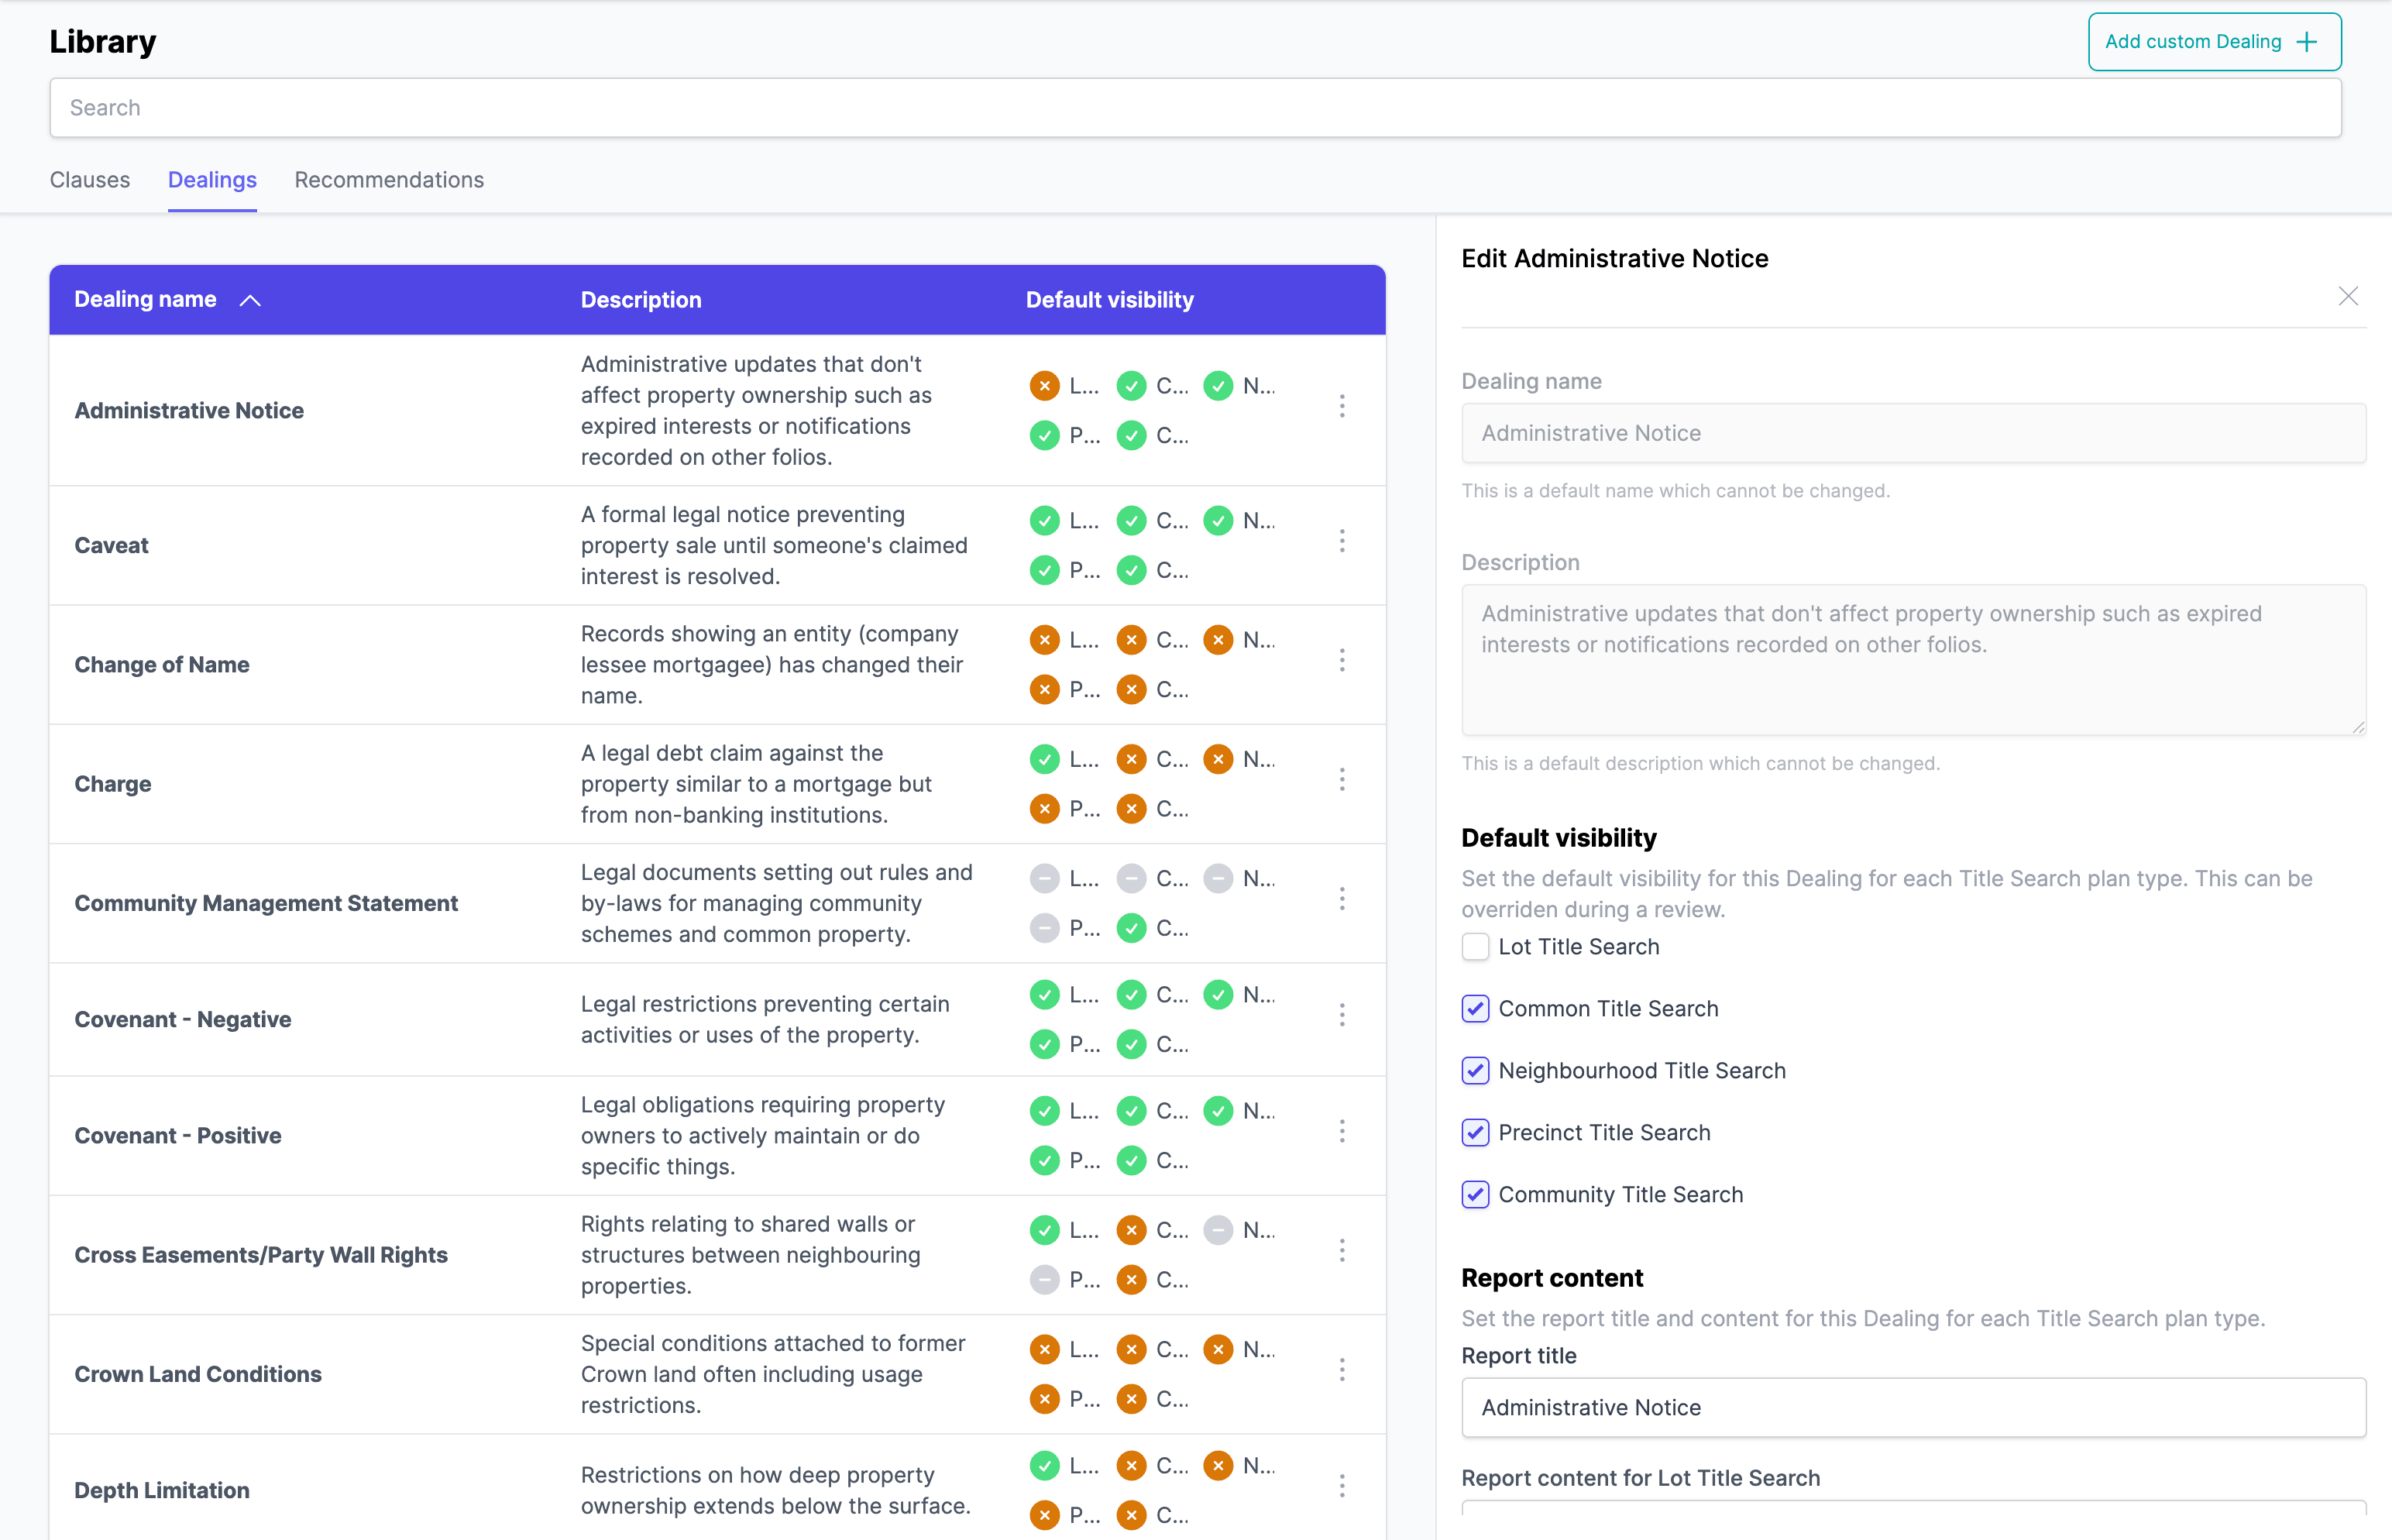Screen dimensions: 2392x1540
Task: Uncheck the Precinct Title Search checkbox
Action: tap(1475, 1133)
